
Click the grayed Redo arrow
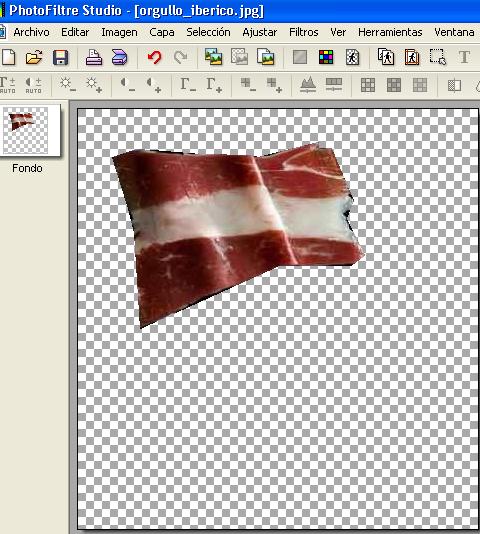point(180,57)
